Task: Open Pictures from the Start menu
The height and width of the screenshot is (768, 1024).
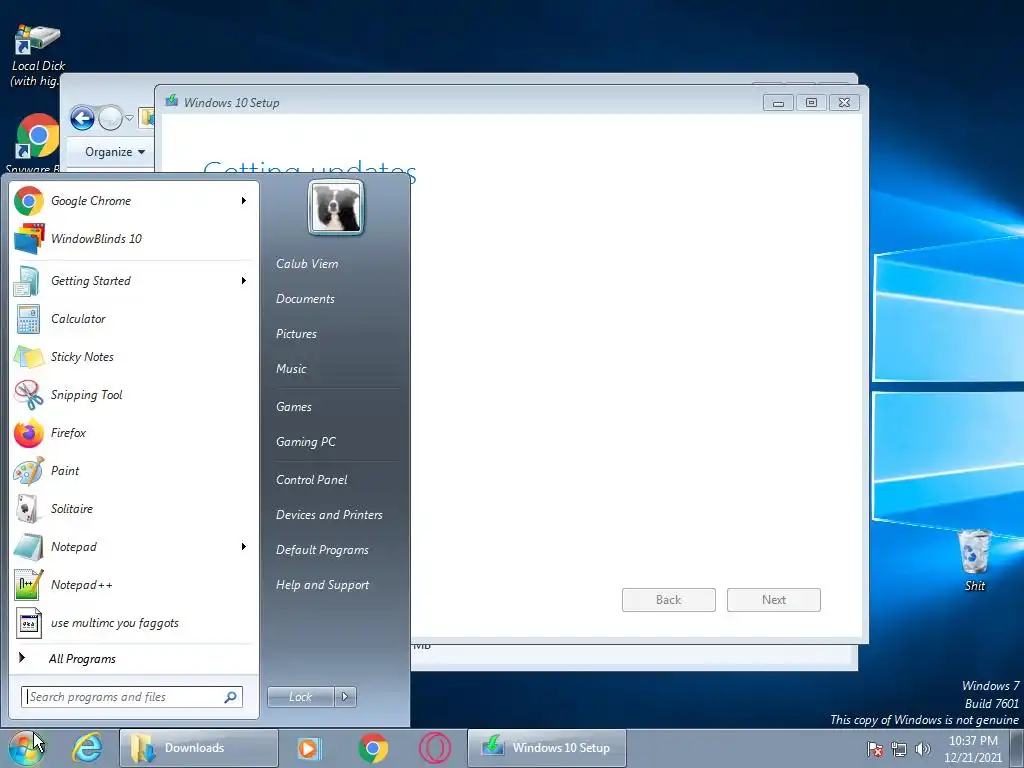Action: tap(296, 334)
